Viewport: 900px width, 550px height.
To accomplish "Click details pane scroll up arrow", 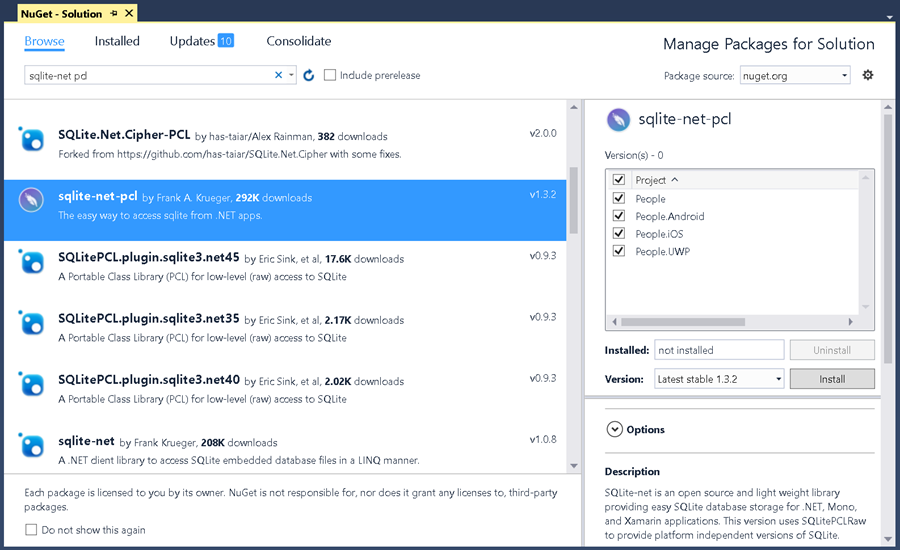I will [888, 107].
